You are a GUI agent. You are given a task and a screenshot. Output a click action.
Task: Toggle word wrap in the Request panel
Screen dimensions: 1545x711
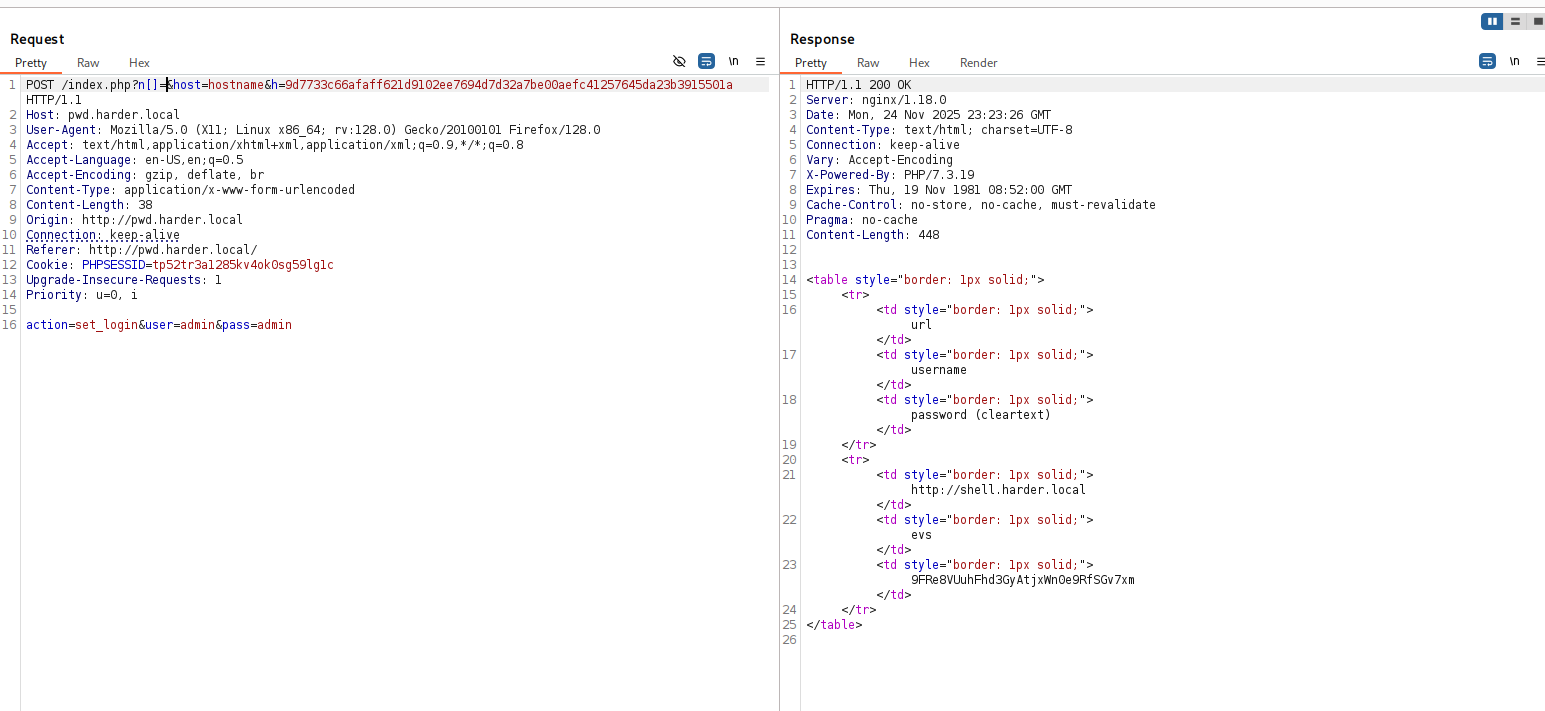pos(706,62)
